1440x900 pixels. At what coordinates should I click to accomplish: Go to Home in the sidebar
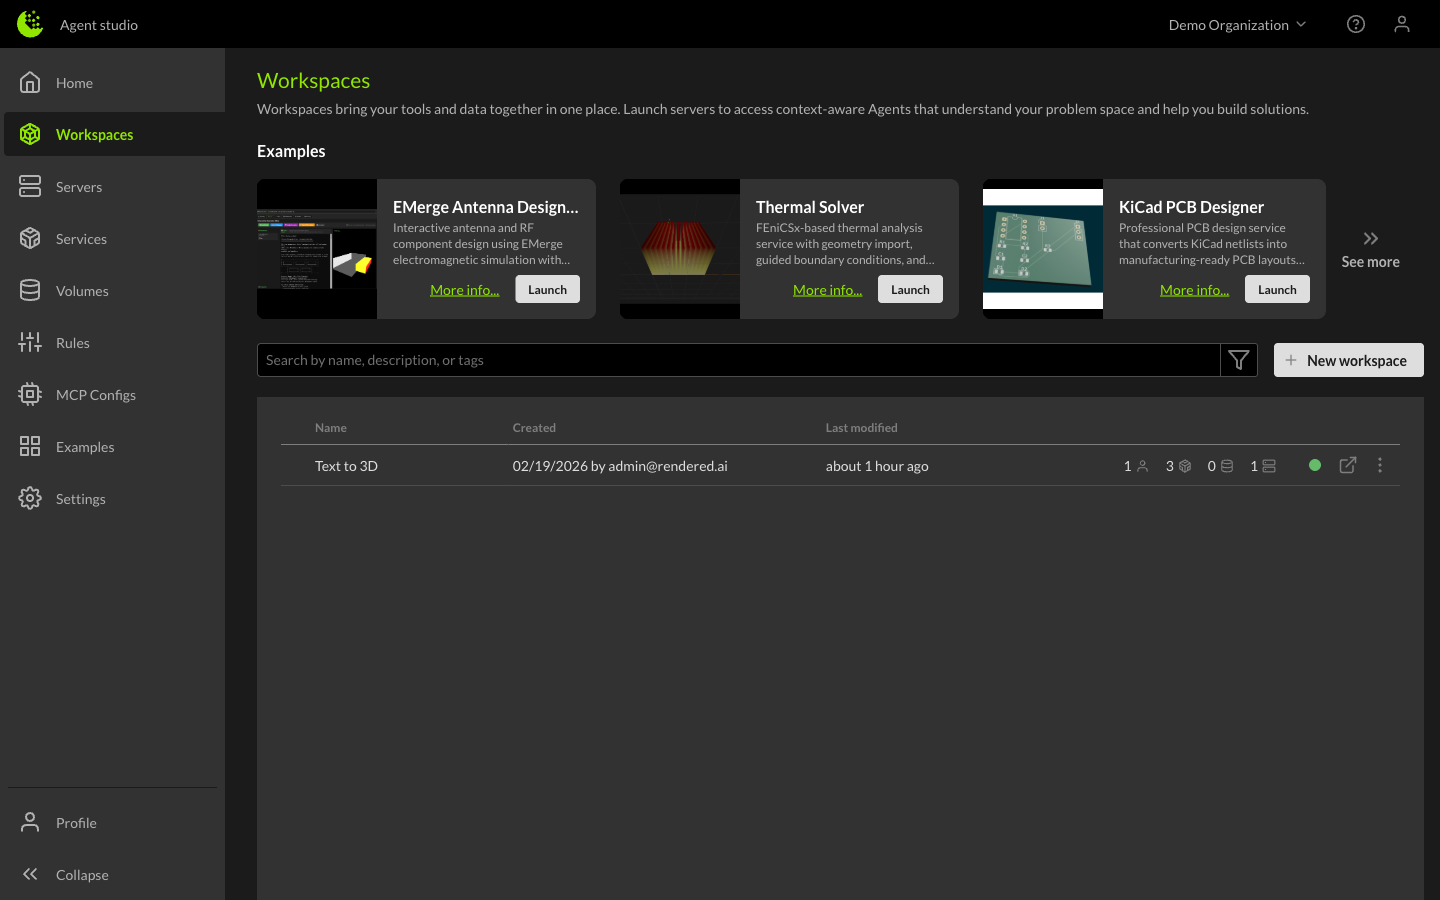pos(29,82)
